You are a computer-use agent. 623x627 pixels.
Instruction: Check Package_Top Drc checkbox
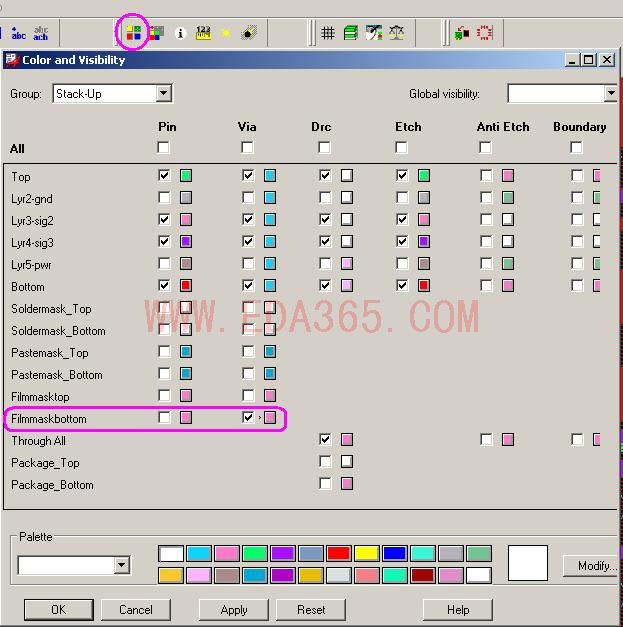click(x=325, y=461)
